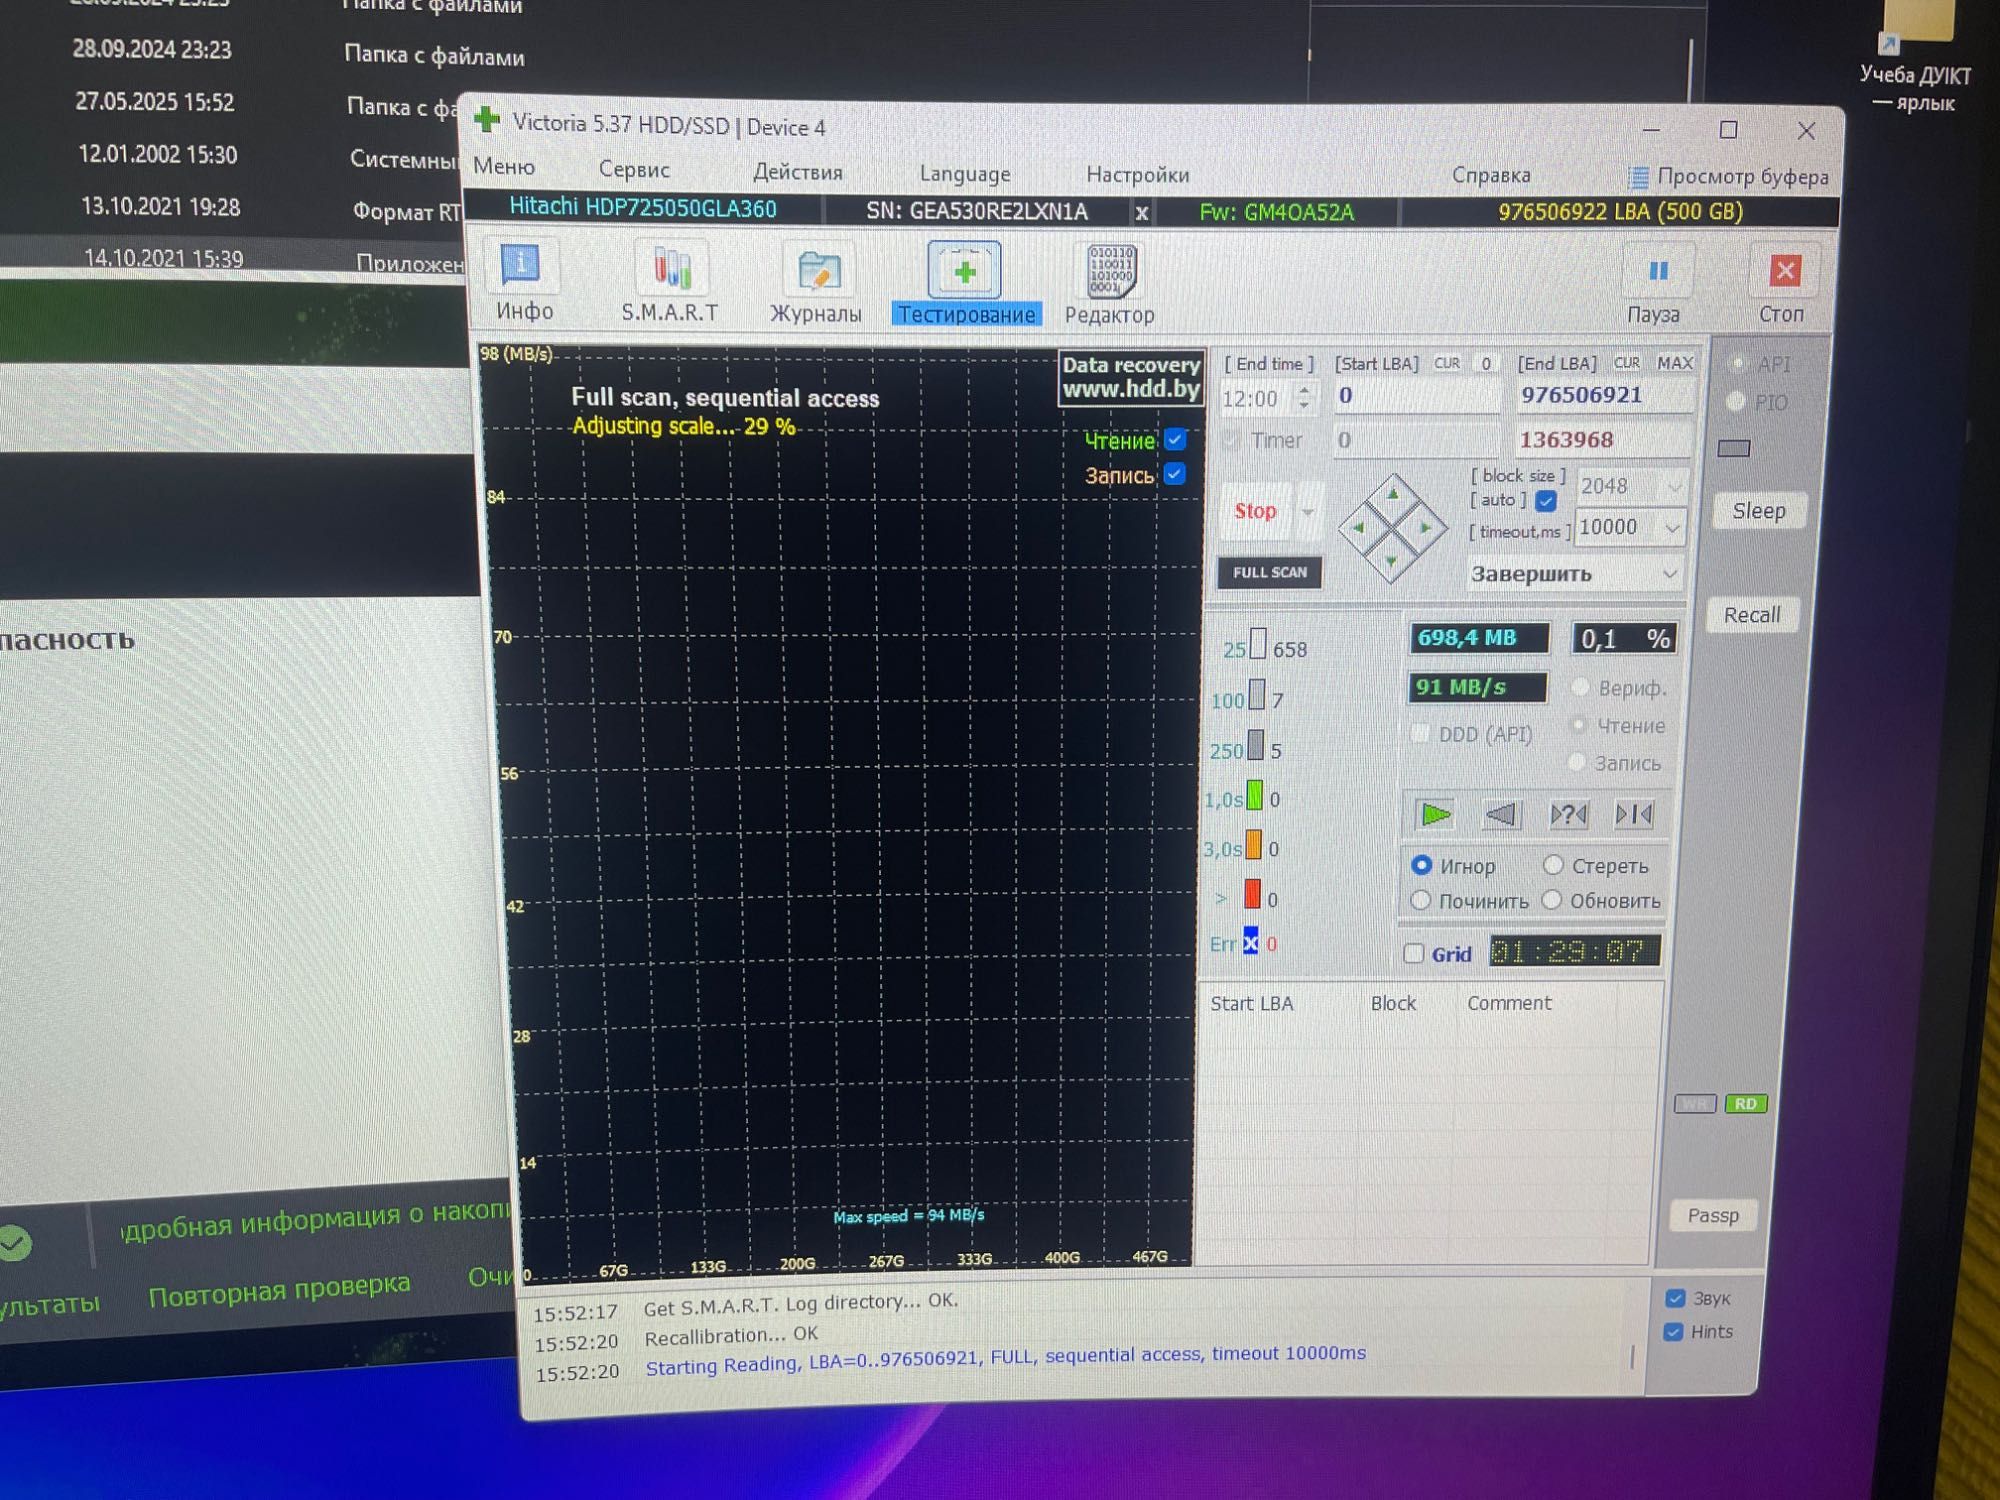Screen dimensions: 2000x1500
Task: Click the Пауза pause icon
Action: [x=1657, y=270]
